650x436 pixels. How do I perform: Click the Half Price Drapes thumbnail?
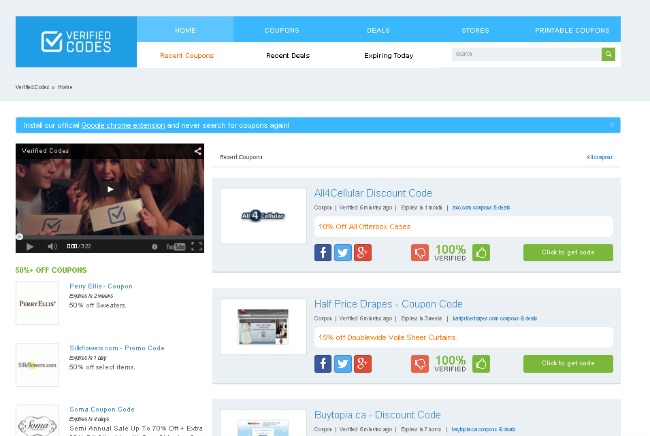263,327
